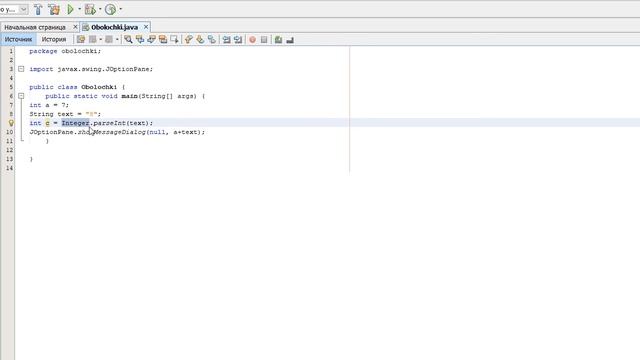The width and height of the screenshot is (640, 360).
Task: Collapse the import fold on line 3
Action: click(21, 69)
